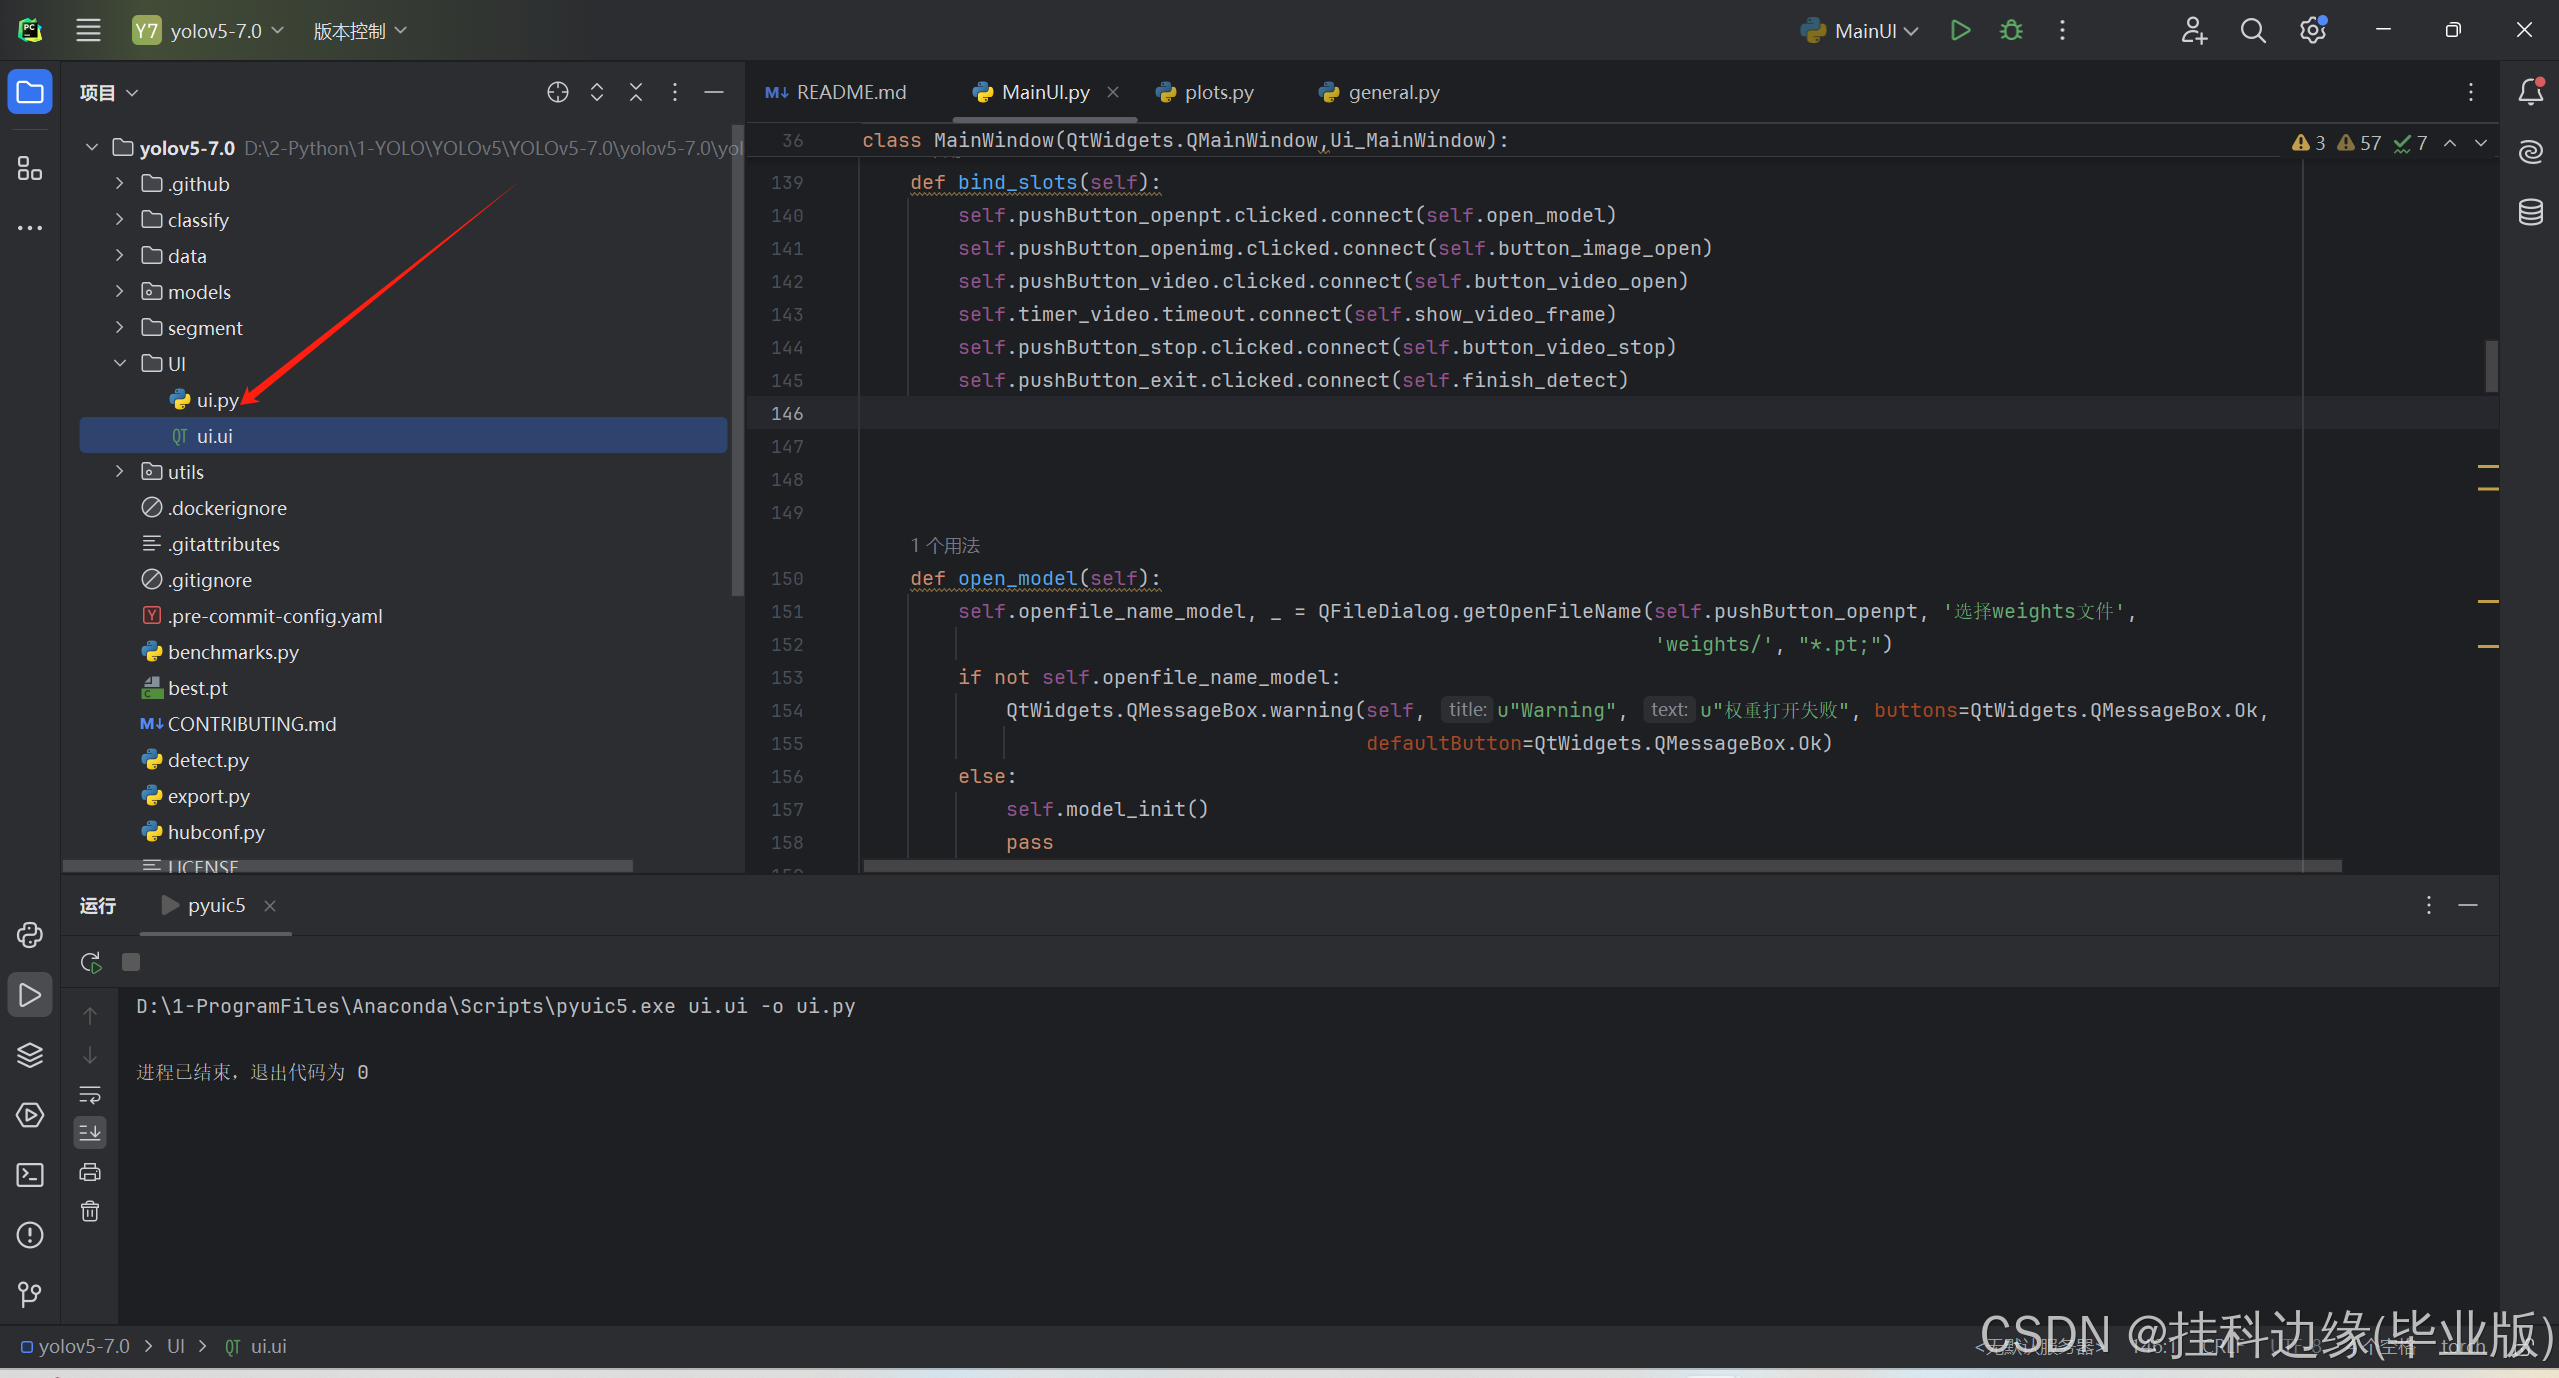Open the Notifications bell
Viewport: 2559px width, 1378px height.
2530,92
